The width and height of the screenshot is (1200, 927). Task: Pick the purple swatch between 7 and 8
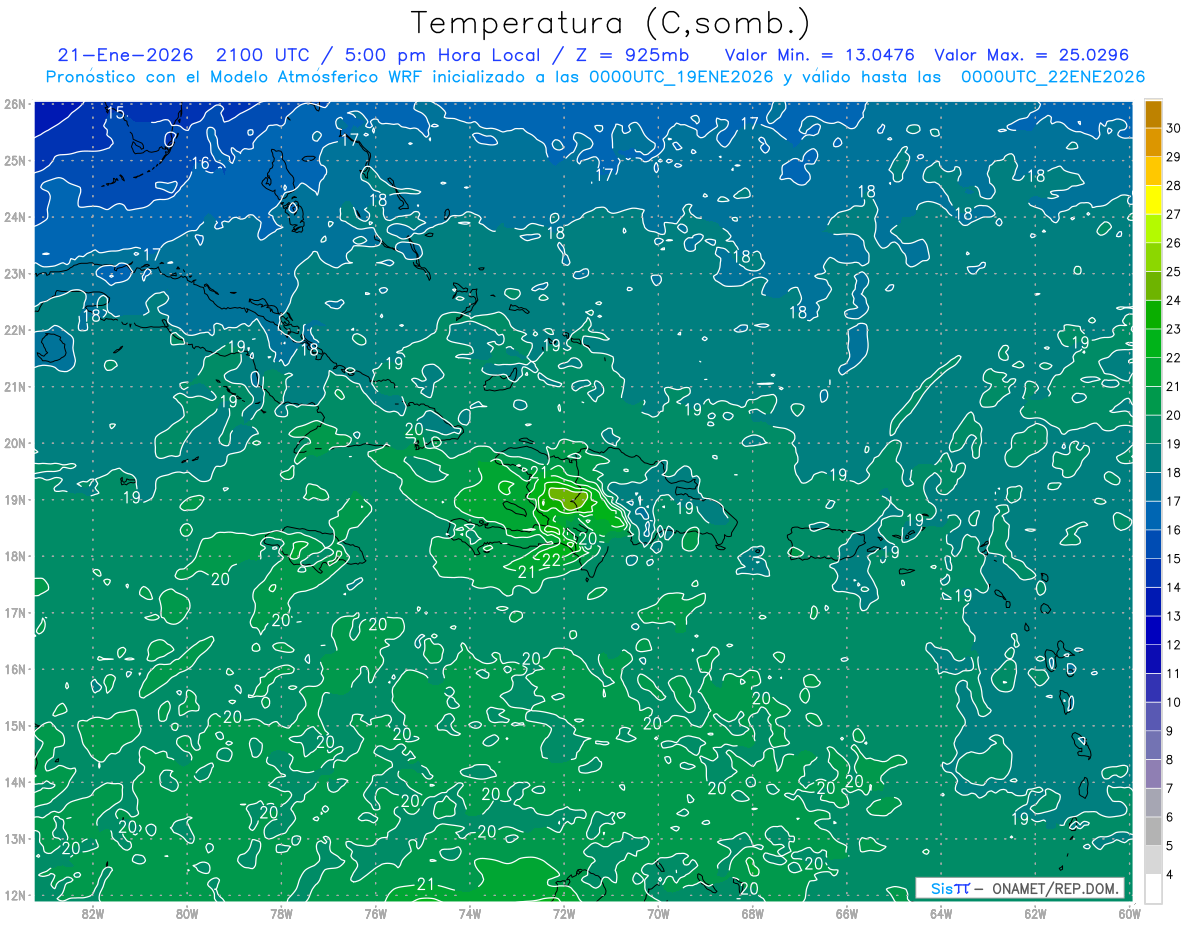point(1153,774)
